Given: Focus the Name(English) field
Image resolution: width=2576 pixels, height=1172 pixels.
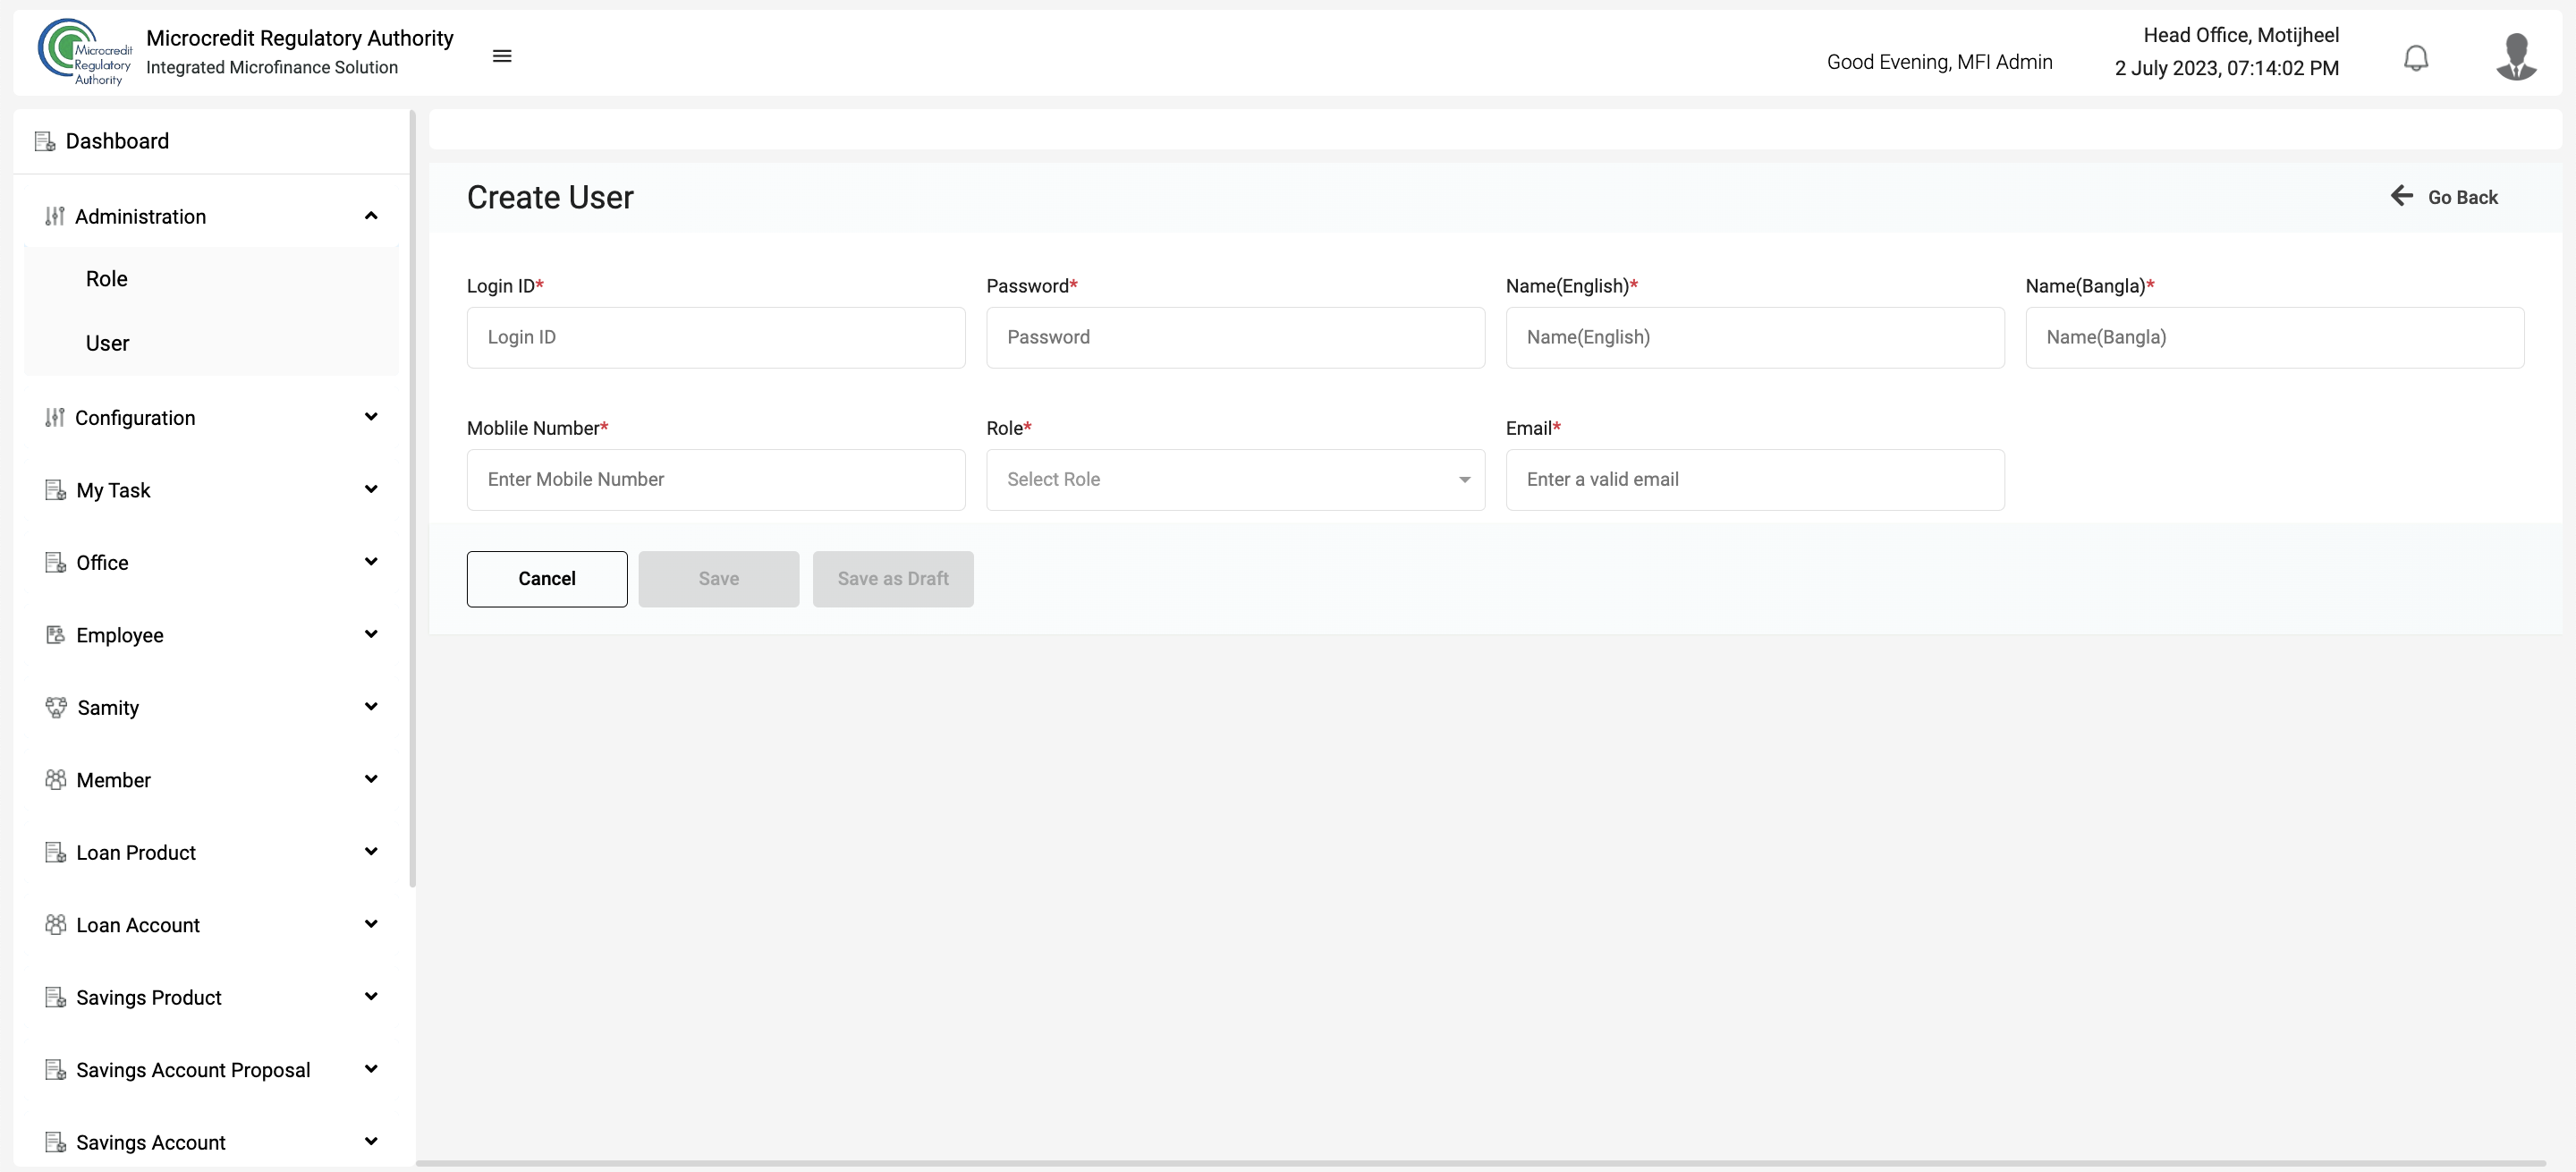Looking at the screenshot, I should pyautogui.click(x=1755, y=338).
